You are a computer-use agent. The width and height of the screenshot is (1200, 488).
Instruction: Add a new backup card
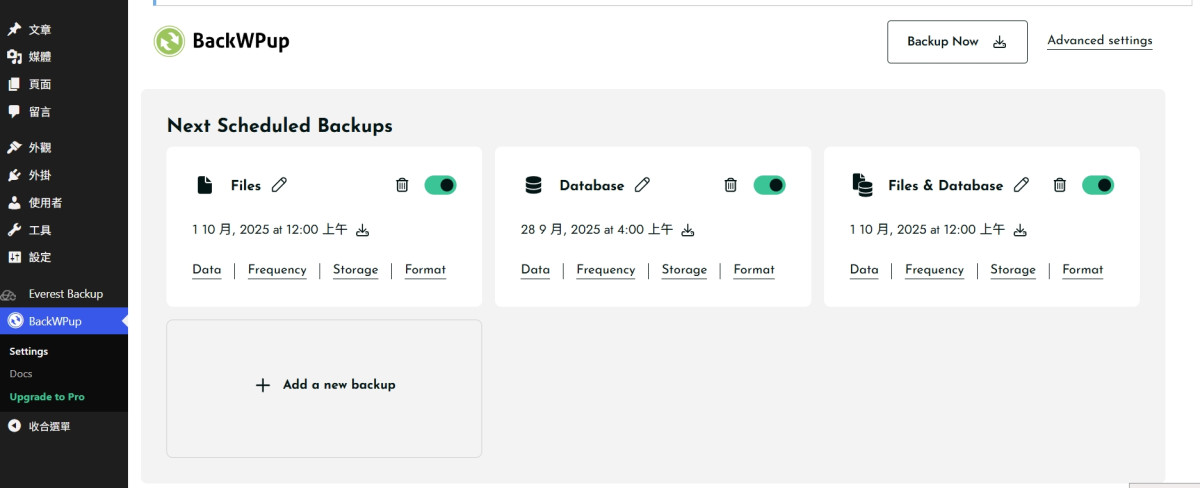324,385
